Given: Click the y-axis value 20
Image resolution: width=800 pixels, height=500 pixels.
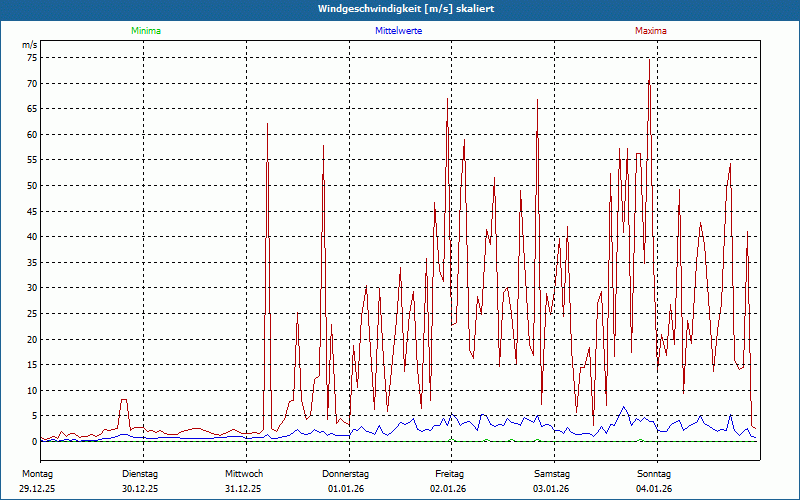Looking at the screenshot, I should [x=32, y=339].
